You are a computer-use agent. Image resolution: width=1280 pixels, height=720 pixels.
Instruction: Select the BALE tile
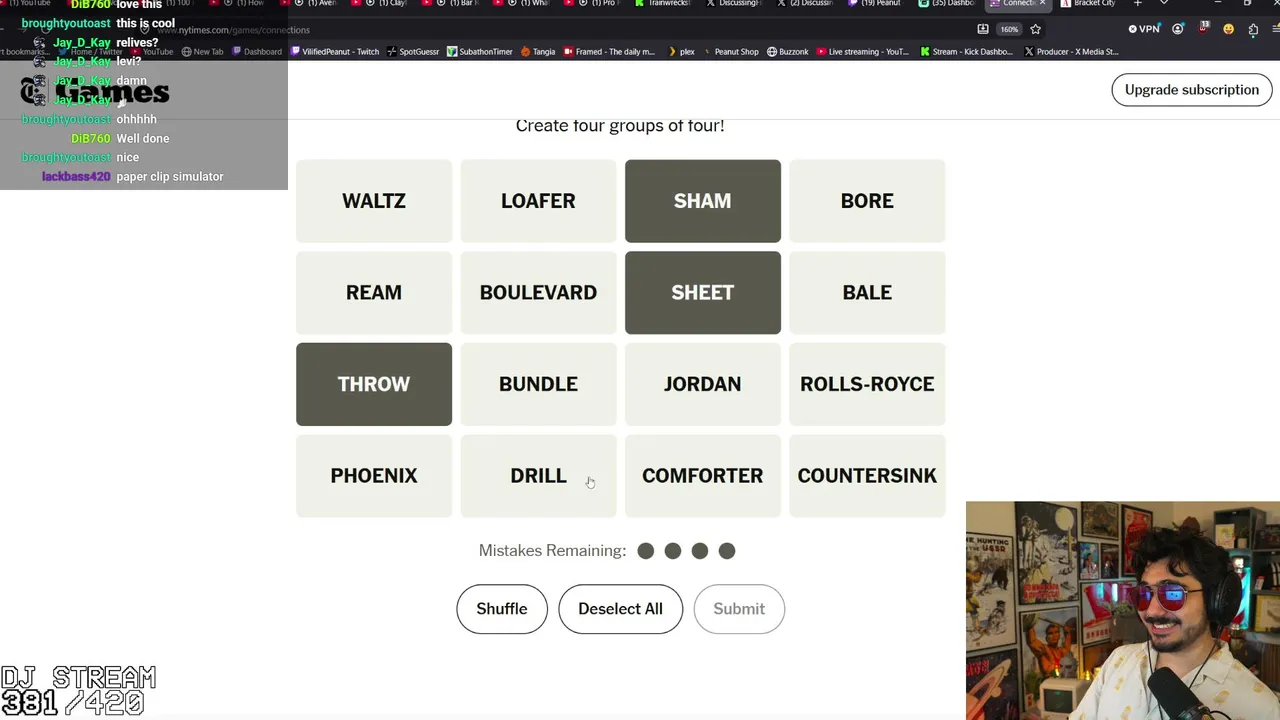pos(867,293)
